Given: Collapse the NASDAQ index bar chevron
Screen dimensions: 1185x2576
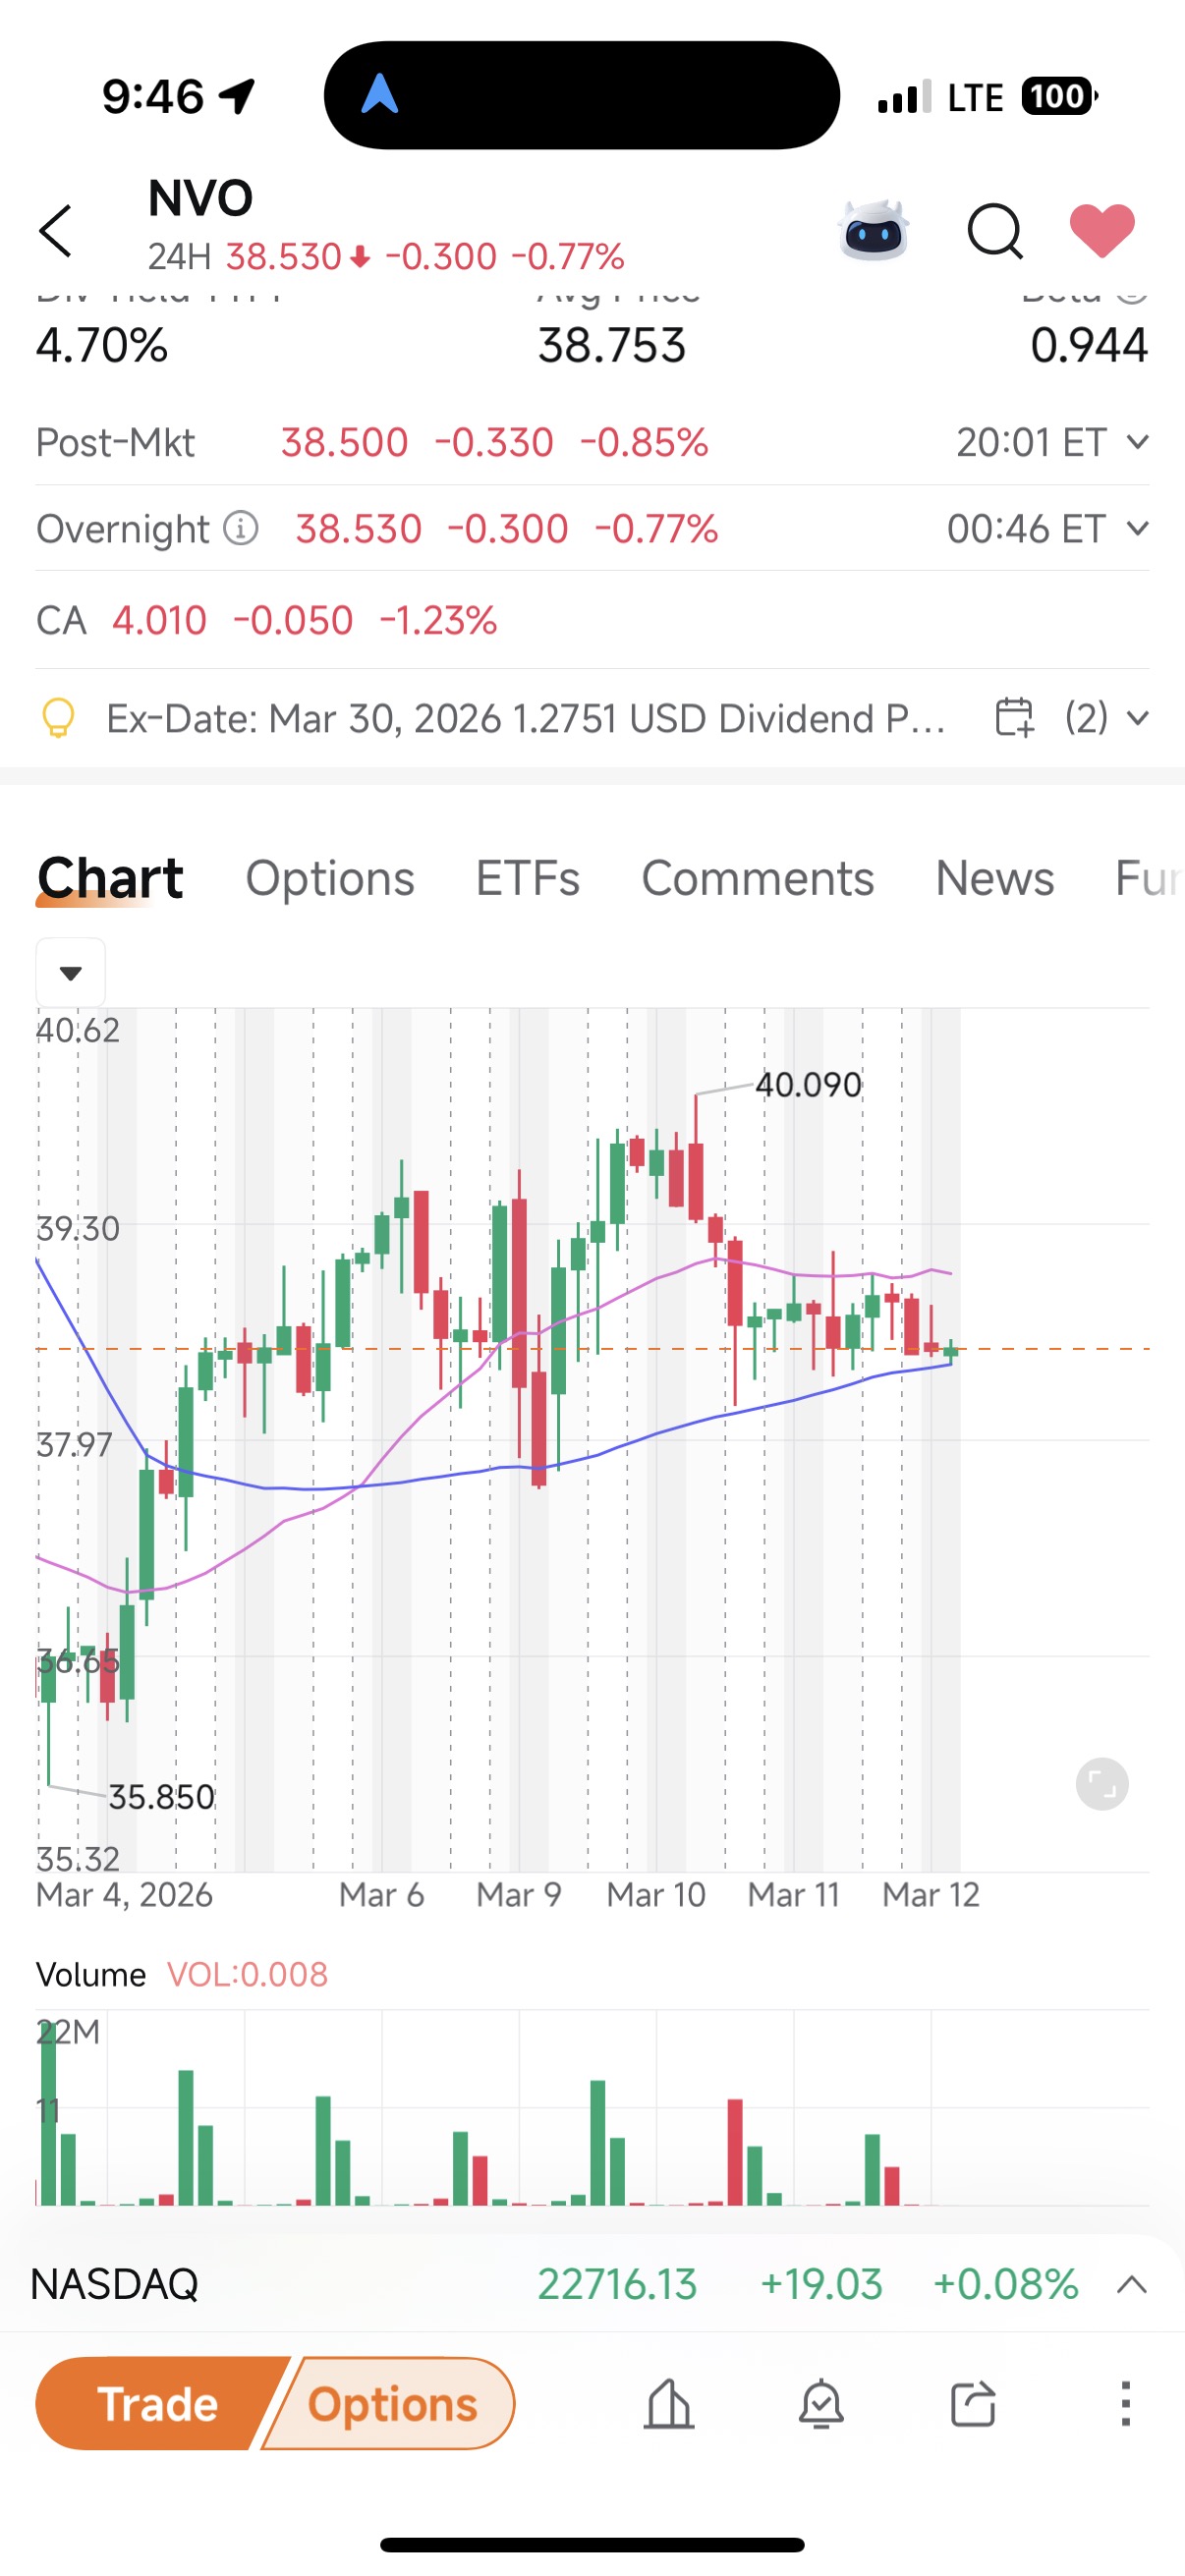Looking at the screenshot, I should [x=1132, y=2284].
